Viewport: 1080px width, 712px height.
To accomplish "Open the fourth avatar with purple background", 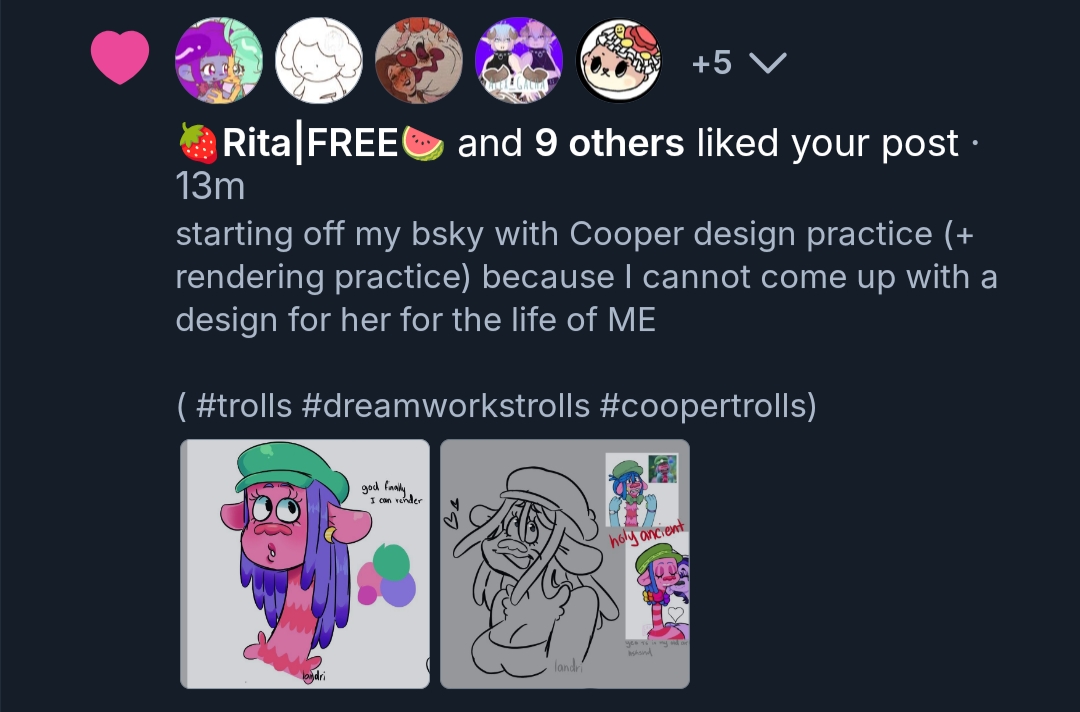I will click(x=519, y=61).
